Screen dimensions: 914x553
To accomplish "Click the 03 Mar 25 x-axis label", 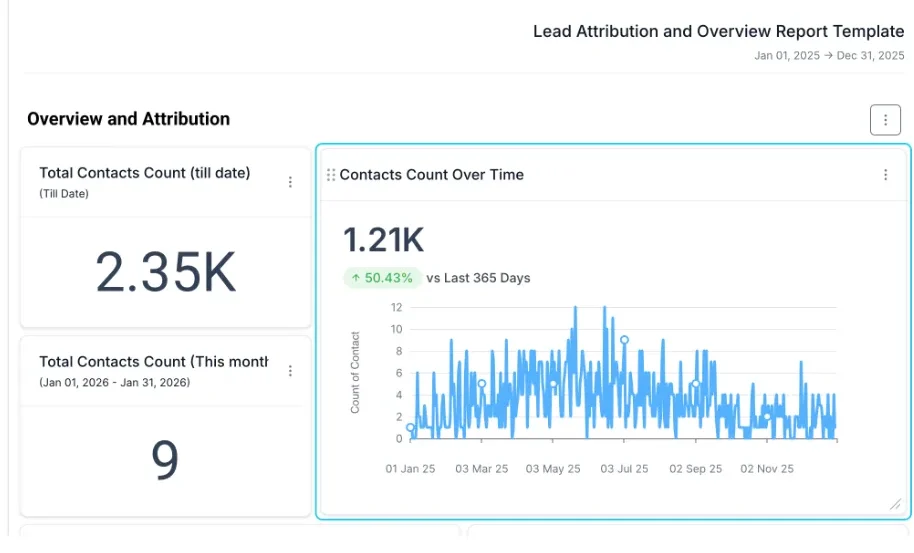I will (481, 469).
